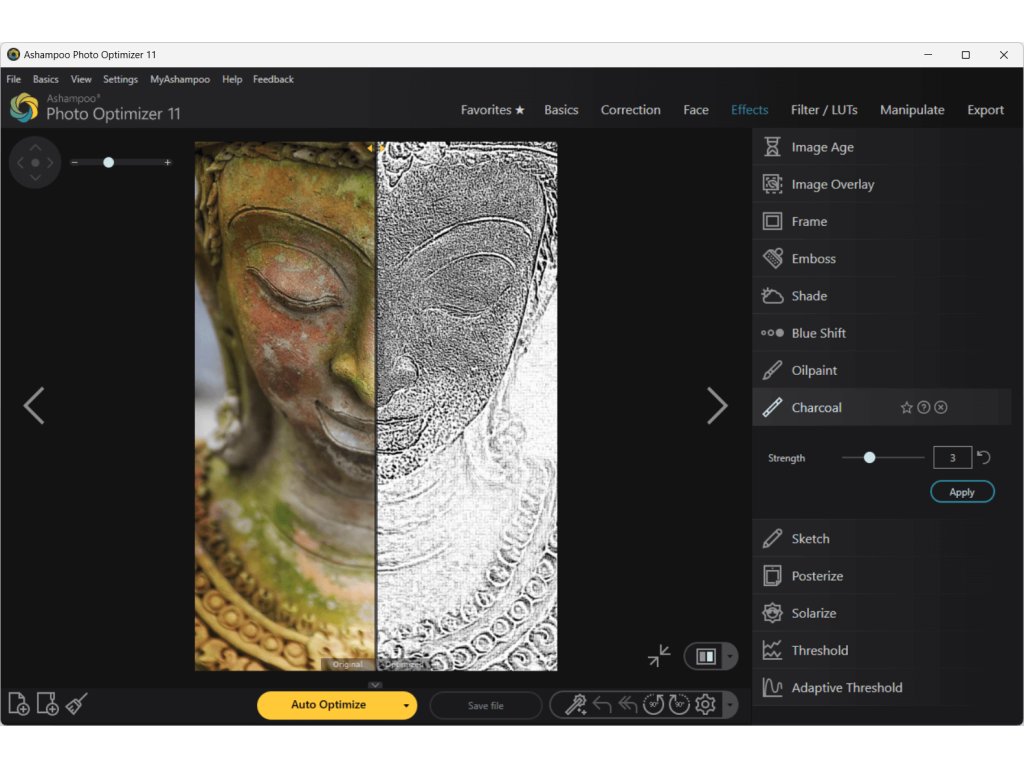
Task: Apply the Charcoal effect
Action: click(962, 492)
